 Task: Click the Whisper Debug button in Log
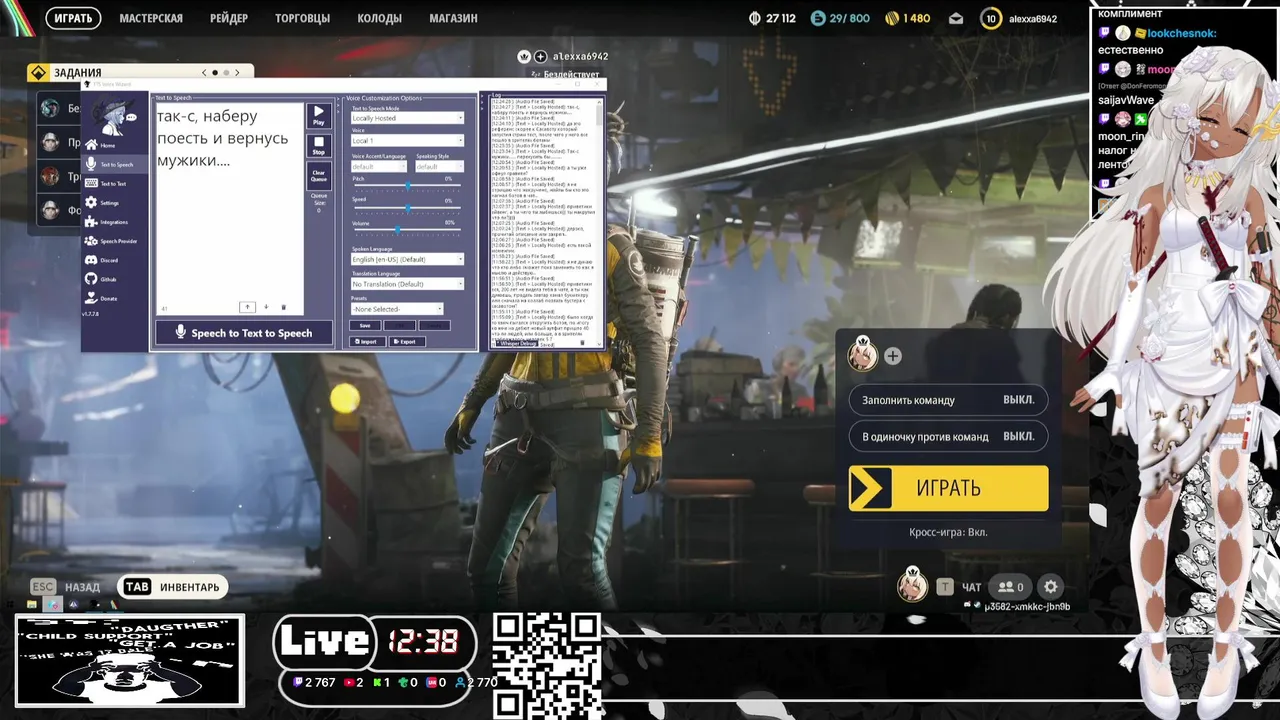[x=516, y=343]
